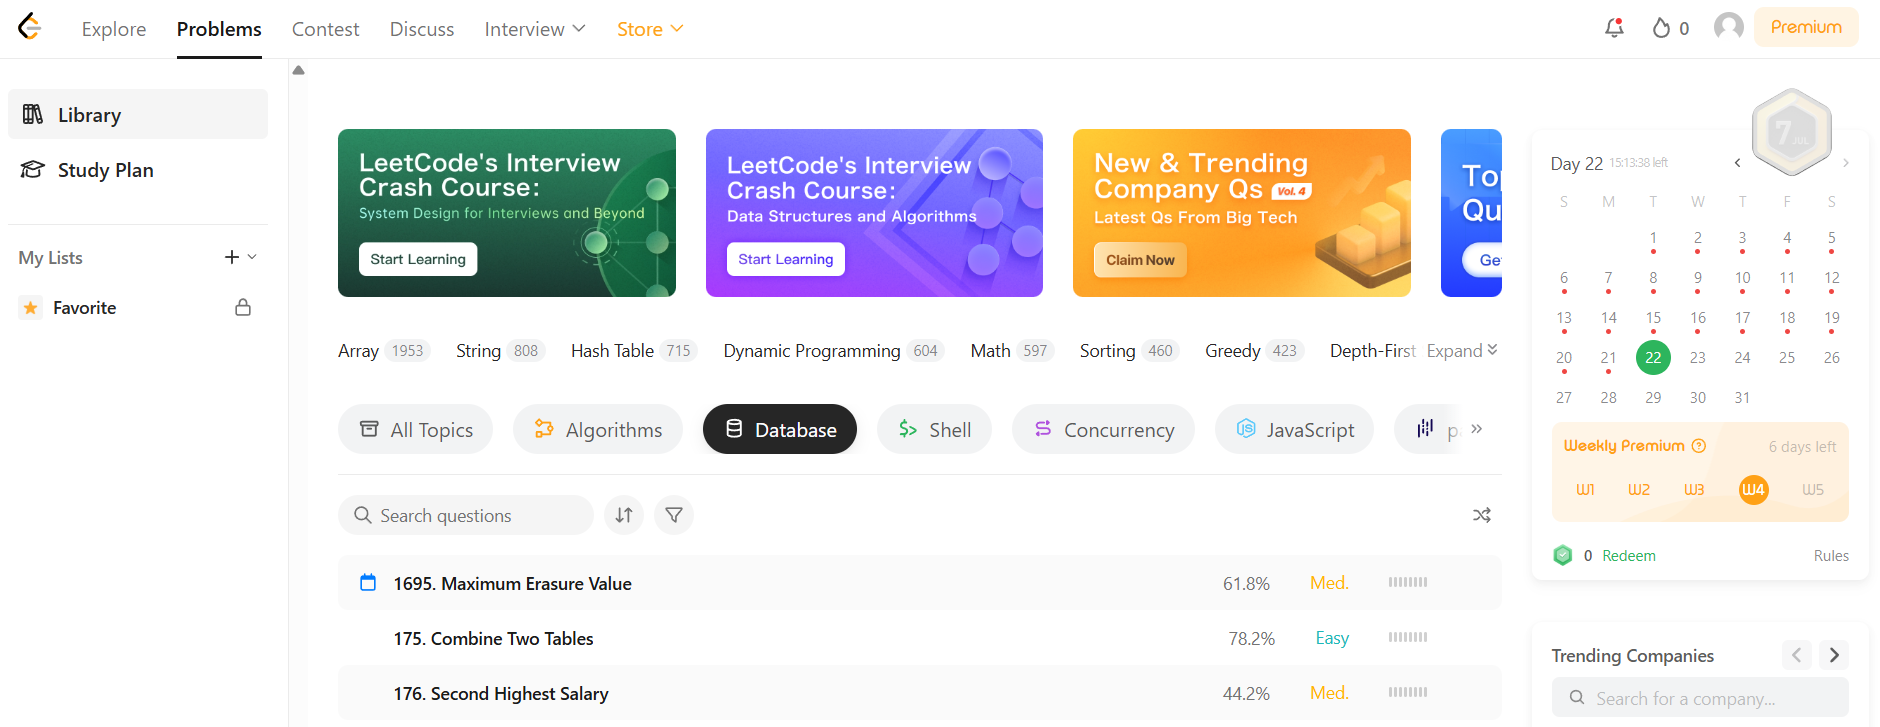Filter by Math topic tag
The image size is (1880, 727).
tap(1012, 350)
